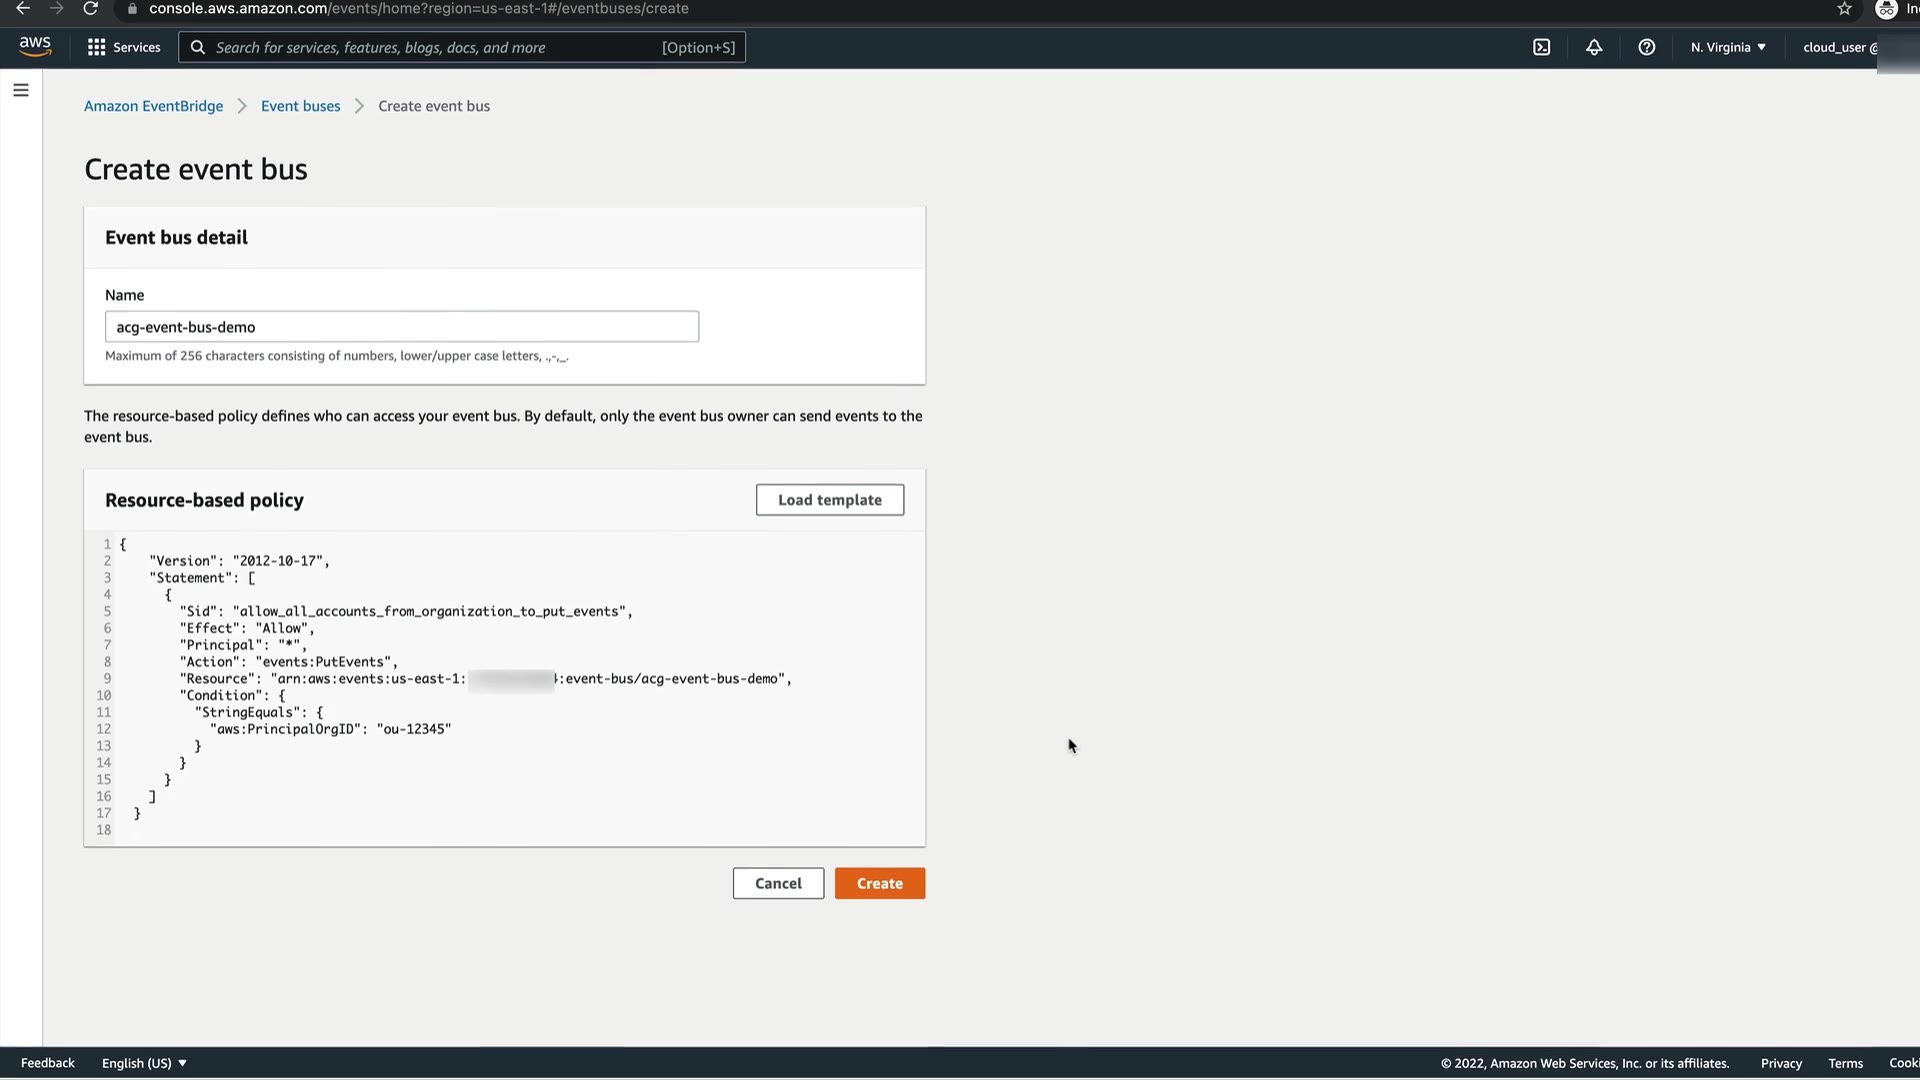The image size is (1920, 1080).
Task: Open the Services grid menu
Action: pyautogui.click(x=124, y=47)
